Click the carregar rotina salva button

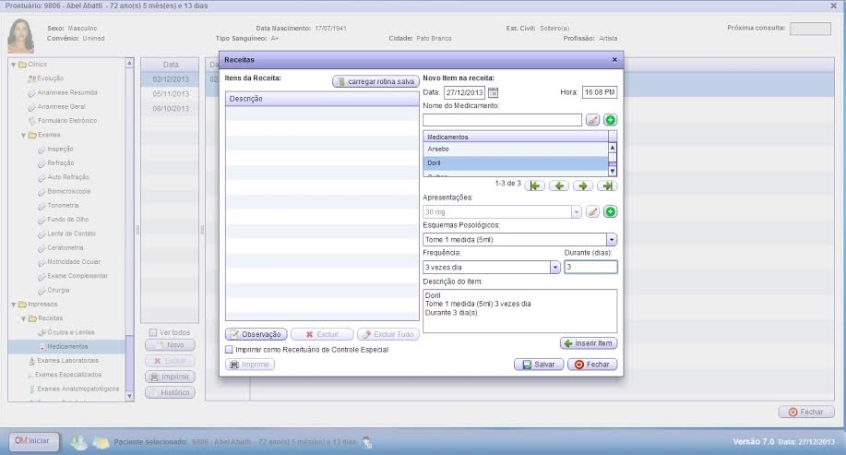[376, 82]
